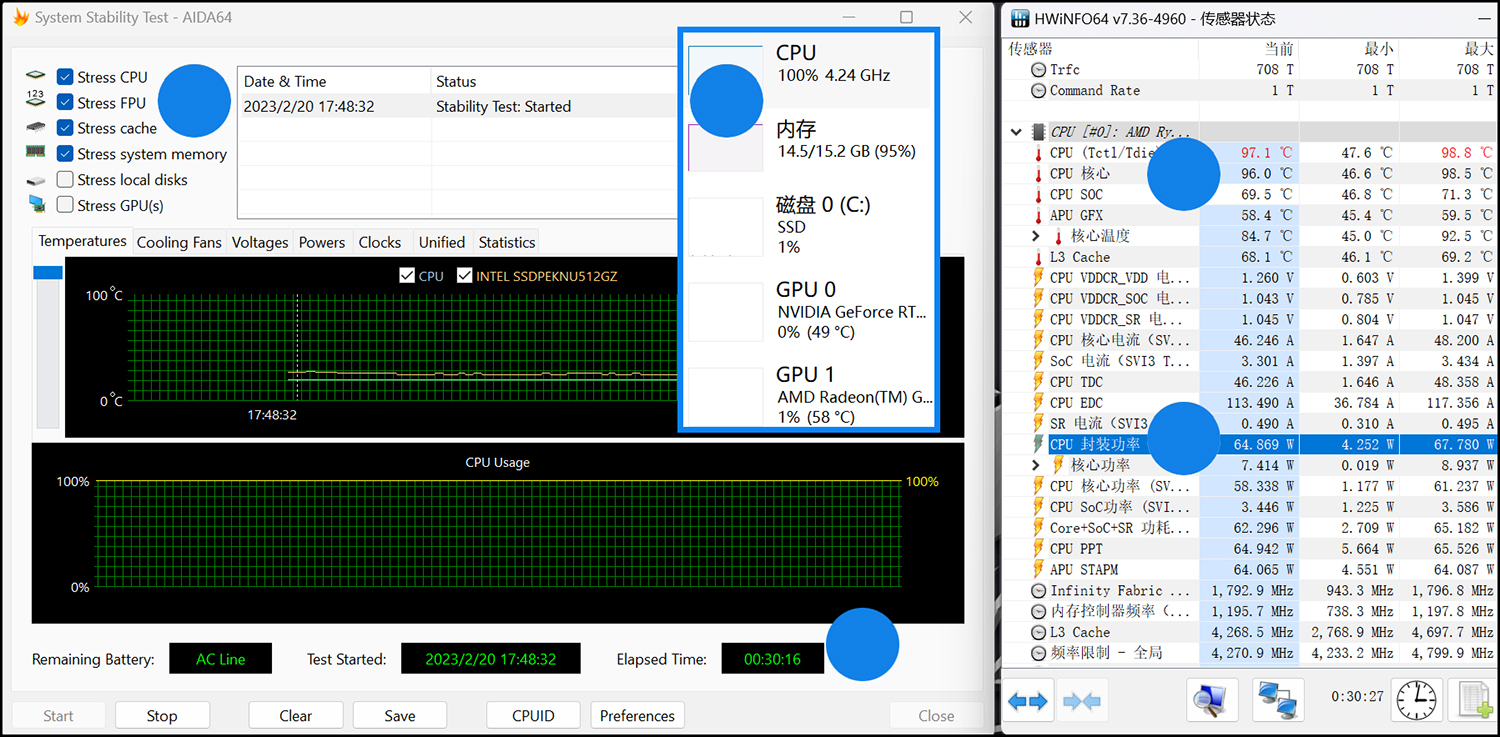The width and height of the screenshot is (1500, 737).
Task: Toggle the CPU checkbox above the temperature graph
Action: click(x=407, y=276)
